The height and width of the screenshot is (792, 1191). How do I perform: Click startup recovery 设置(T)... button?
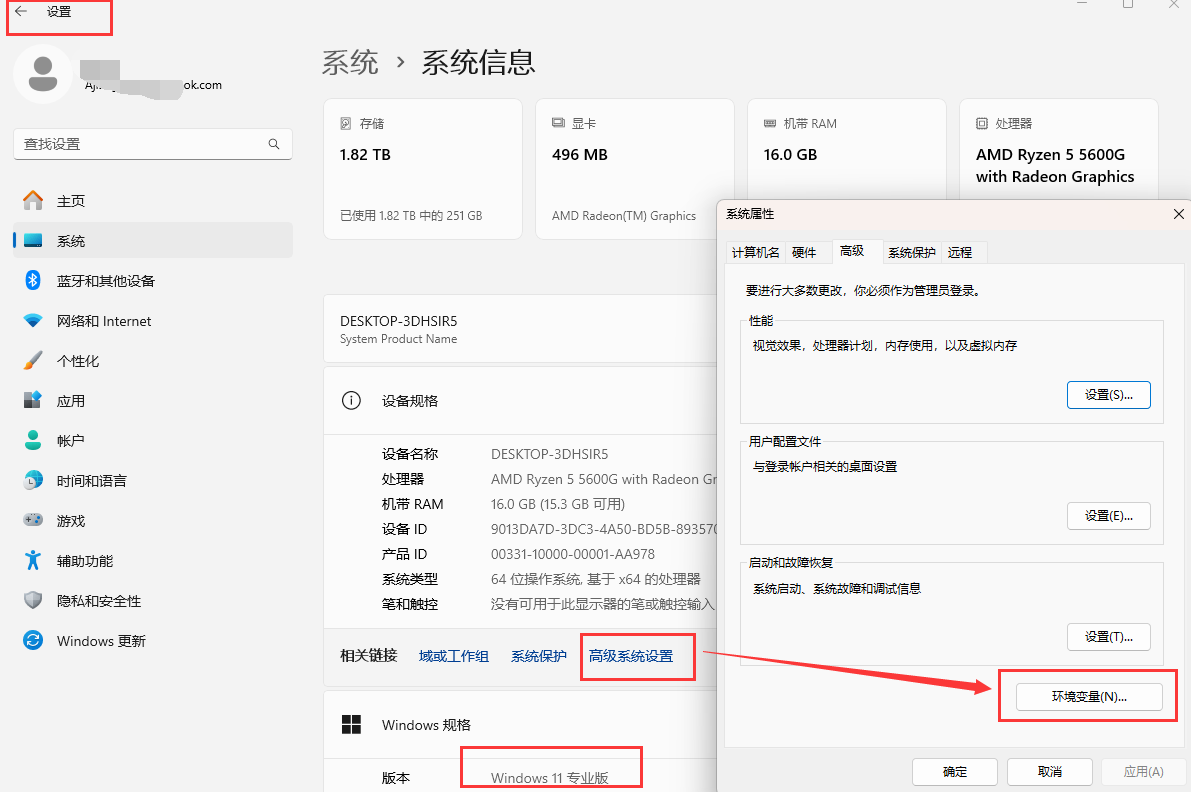pos(1108,636)
